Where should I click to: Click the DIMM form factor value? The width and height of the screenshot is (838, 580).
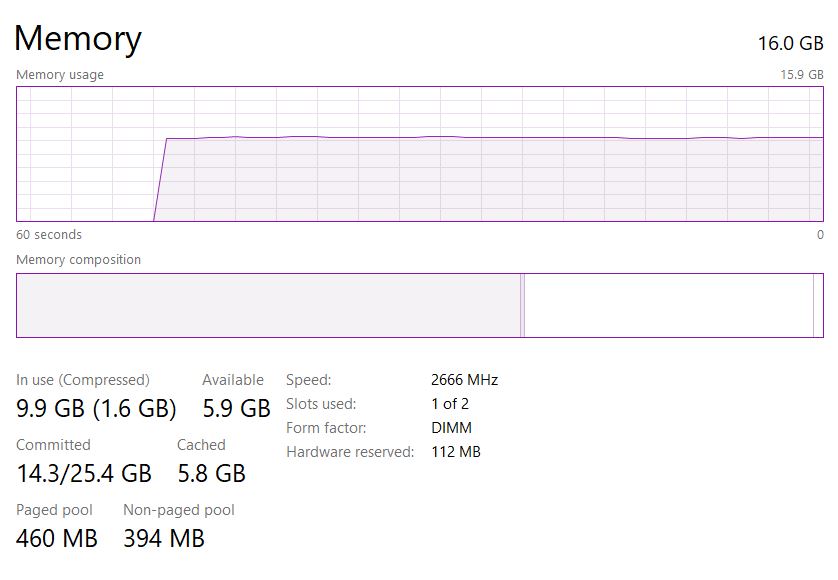451,428
